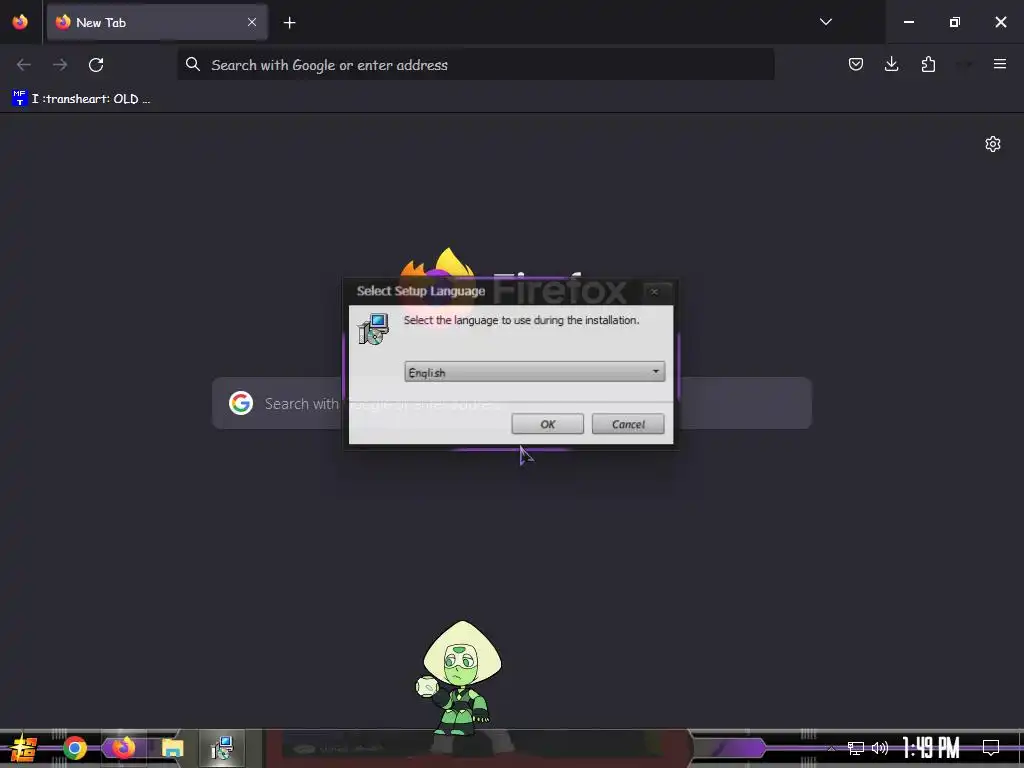The image size is (1024, 768).
Task: Open the Firefox application hamburger menu
Action: point(1000,64)
